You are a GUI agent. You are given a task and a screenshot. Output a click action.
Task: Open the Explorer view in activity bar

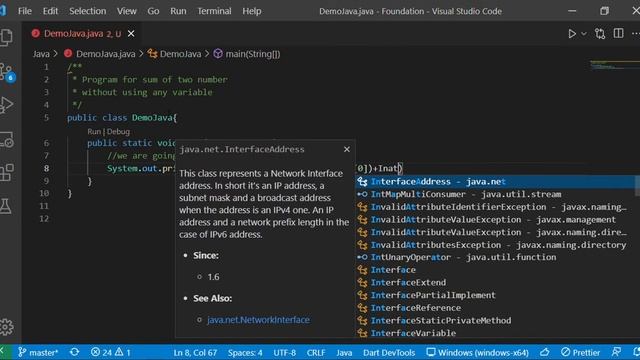pos(7,38)
